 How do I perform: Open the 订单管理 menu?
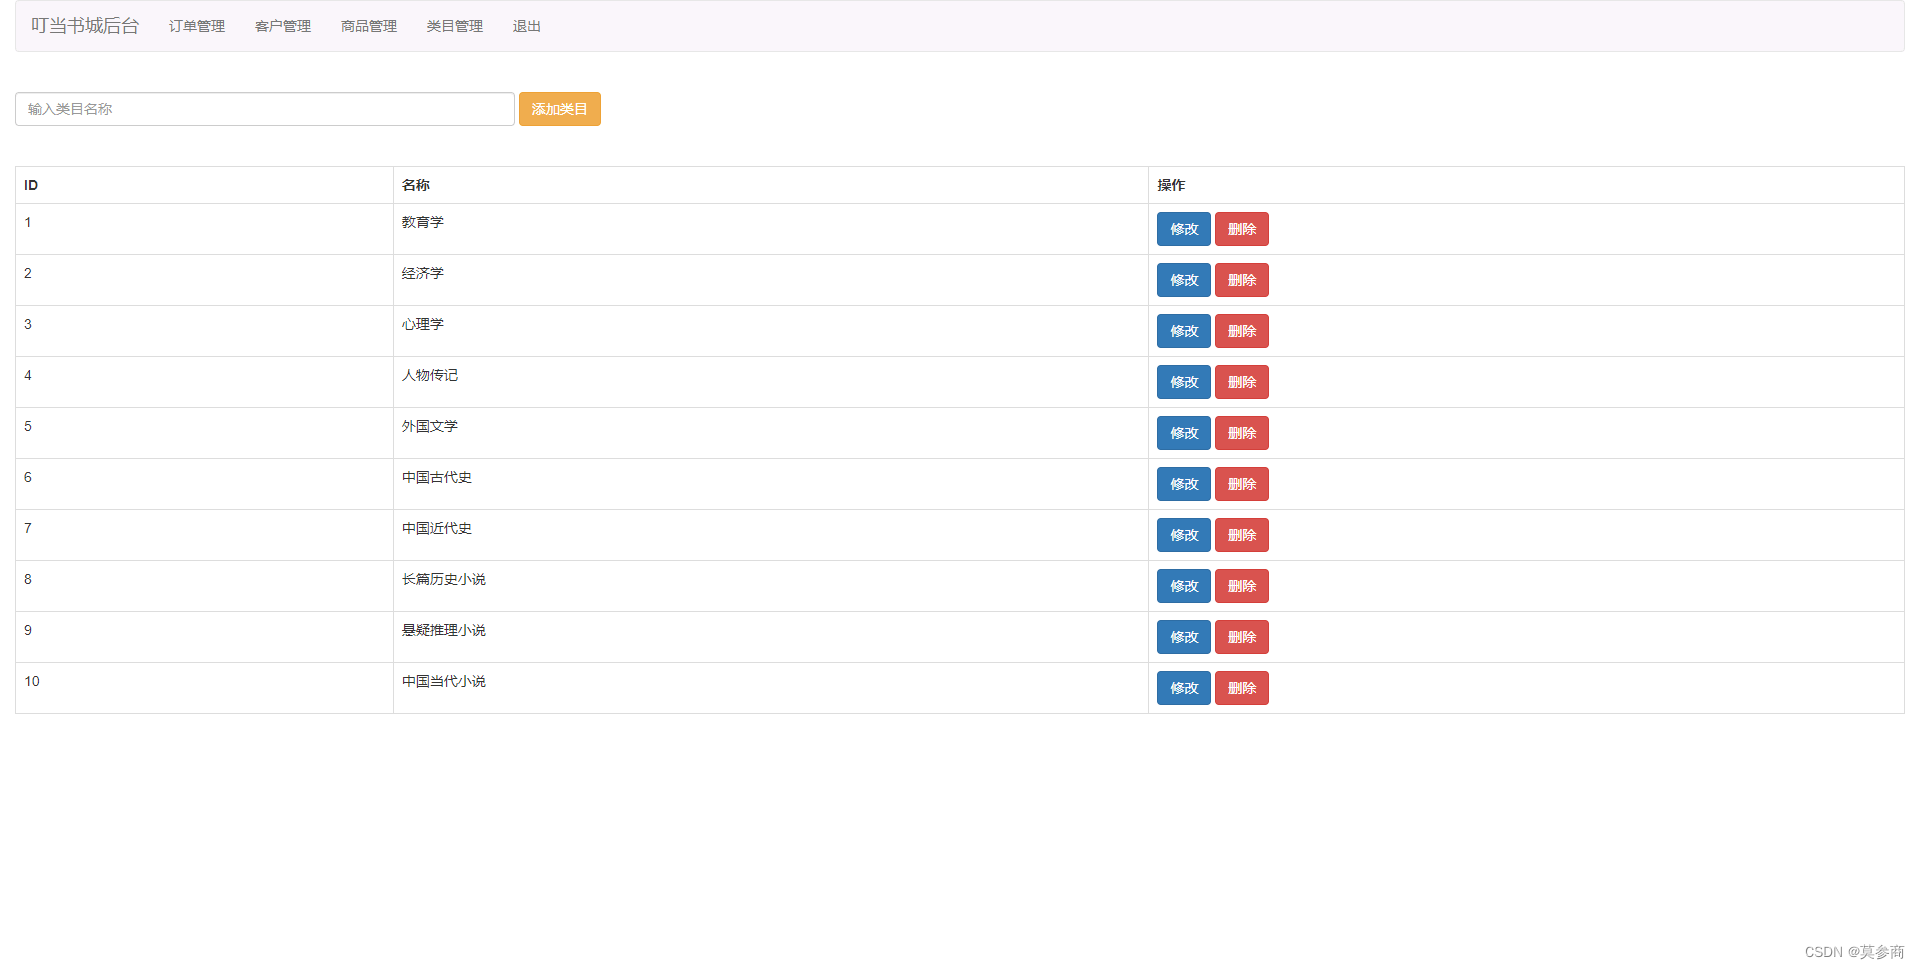click(x=197, y=26)
